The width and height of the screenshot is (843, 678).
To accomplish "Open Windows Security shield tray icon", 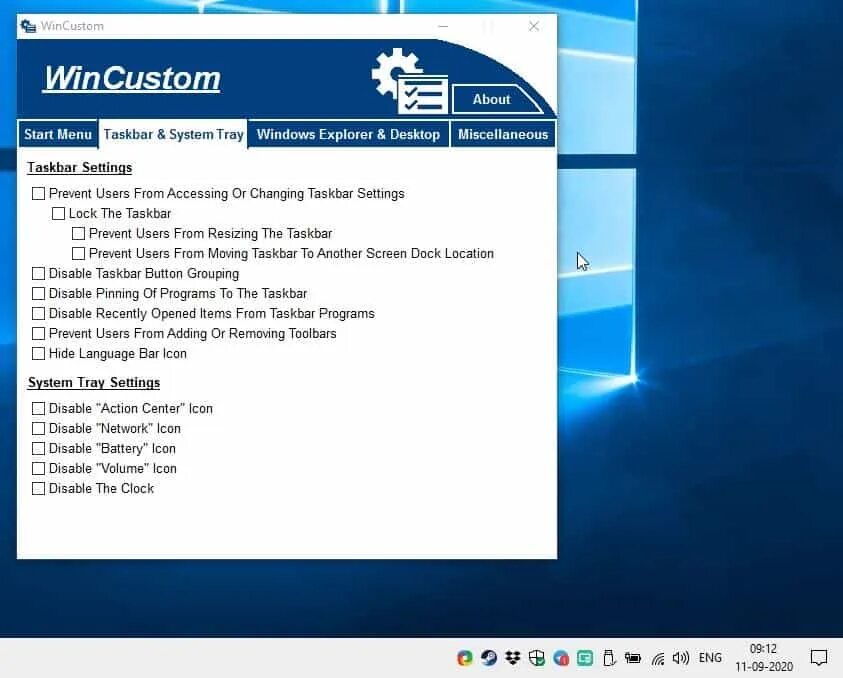I will click(537, 657).
